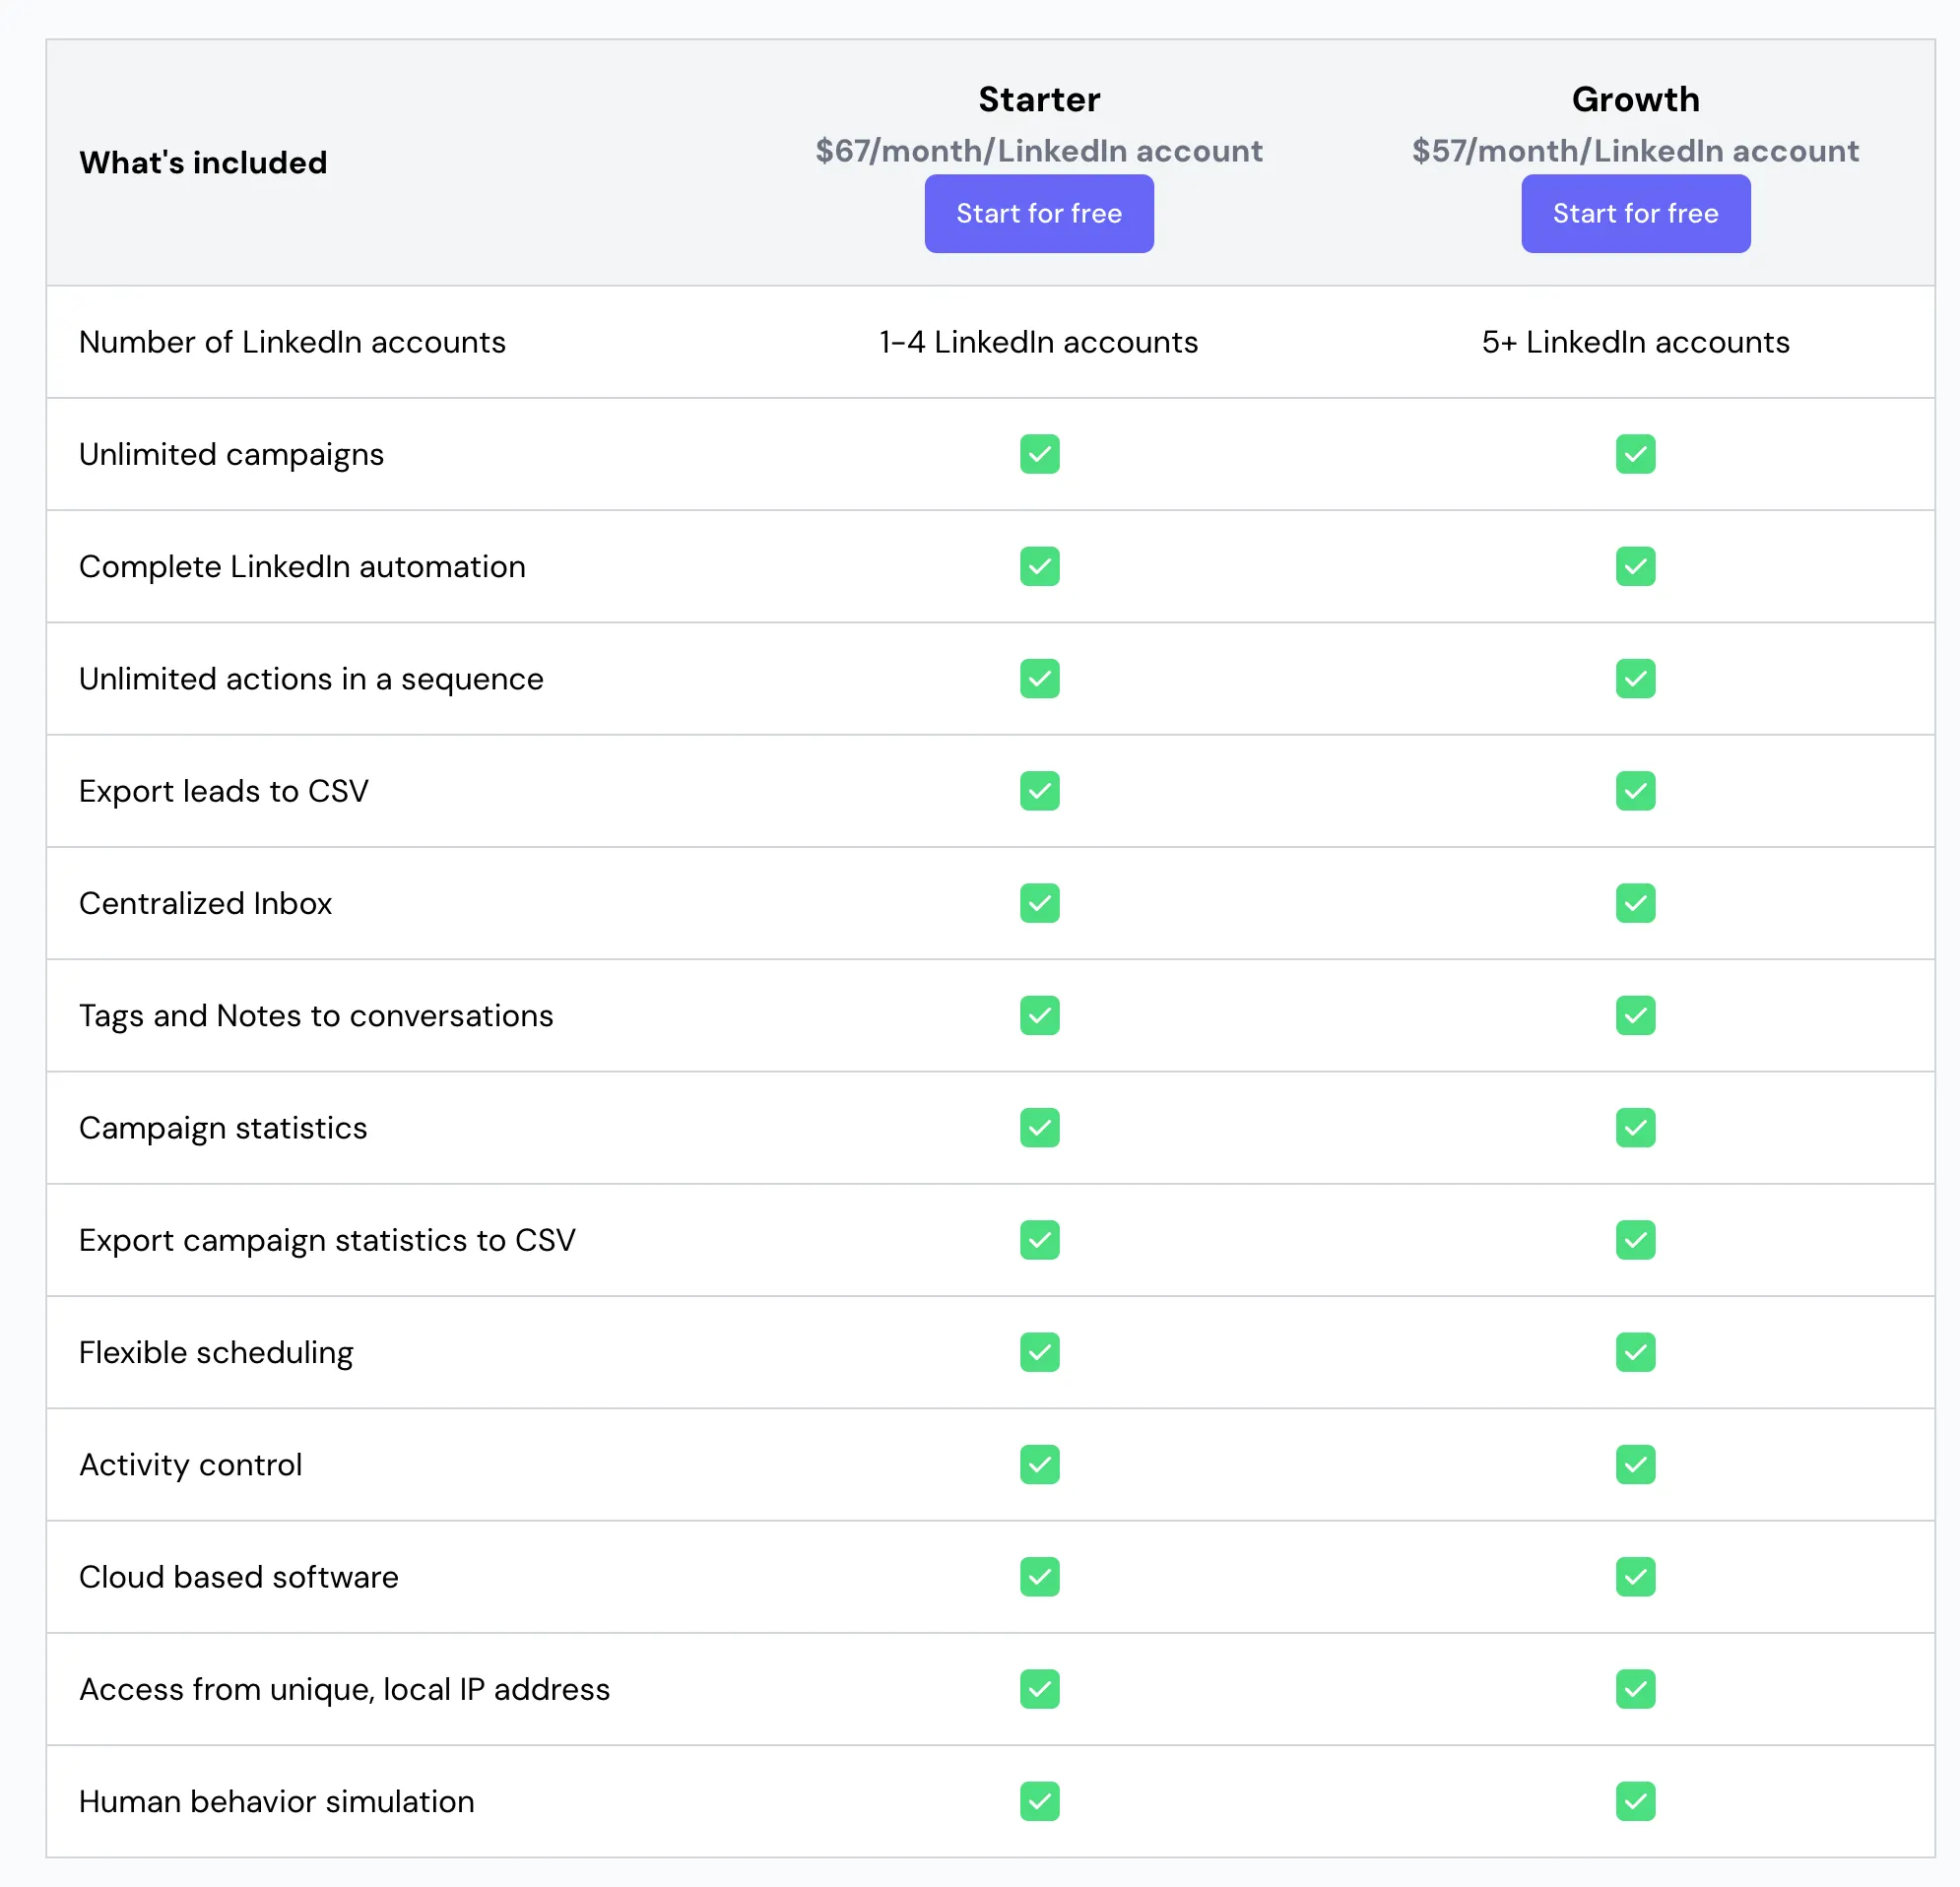Viewport: 1960px width, 1887px height.
Task: Click Start for free under Starter
Action: pyautogui.click(x=1038, y=213)
